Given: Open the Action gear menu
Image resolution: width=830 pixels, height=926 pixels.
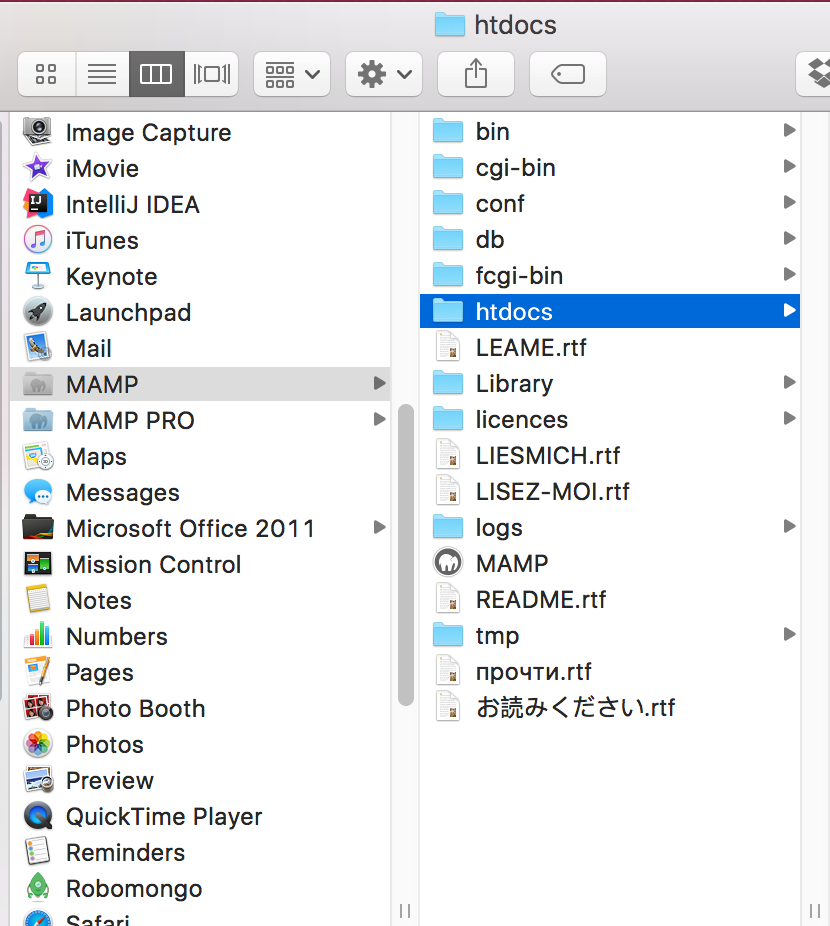Looking at the screenshot, I should 384,74.
